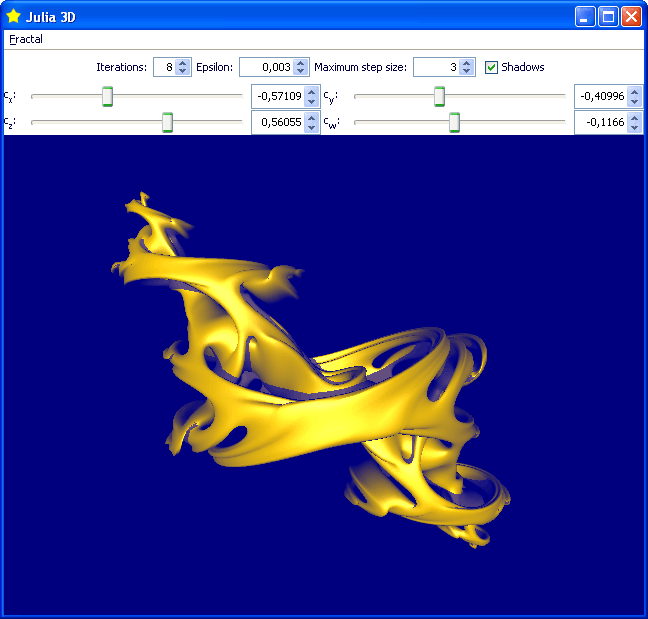The height and width of the screenshot is (619, 648).
Task: Decrease cy value with down arrow
Action: click(635, 101)
